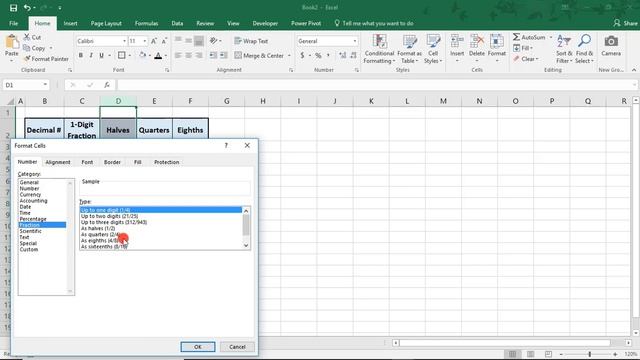Viewport: 640px width, 360px height.
Task: Switch to the Insert ribbon tab
Action: (x=70, y=23)
